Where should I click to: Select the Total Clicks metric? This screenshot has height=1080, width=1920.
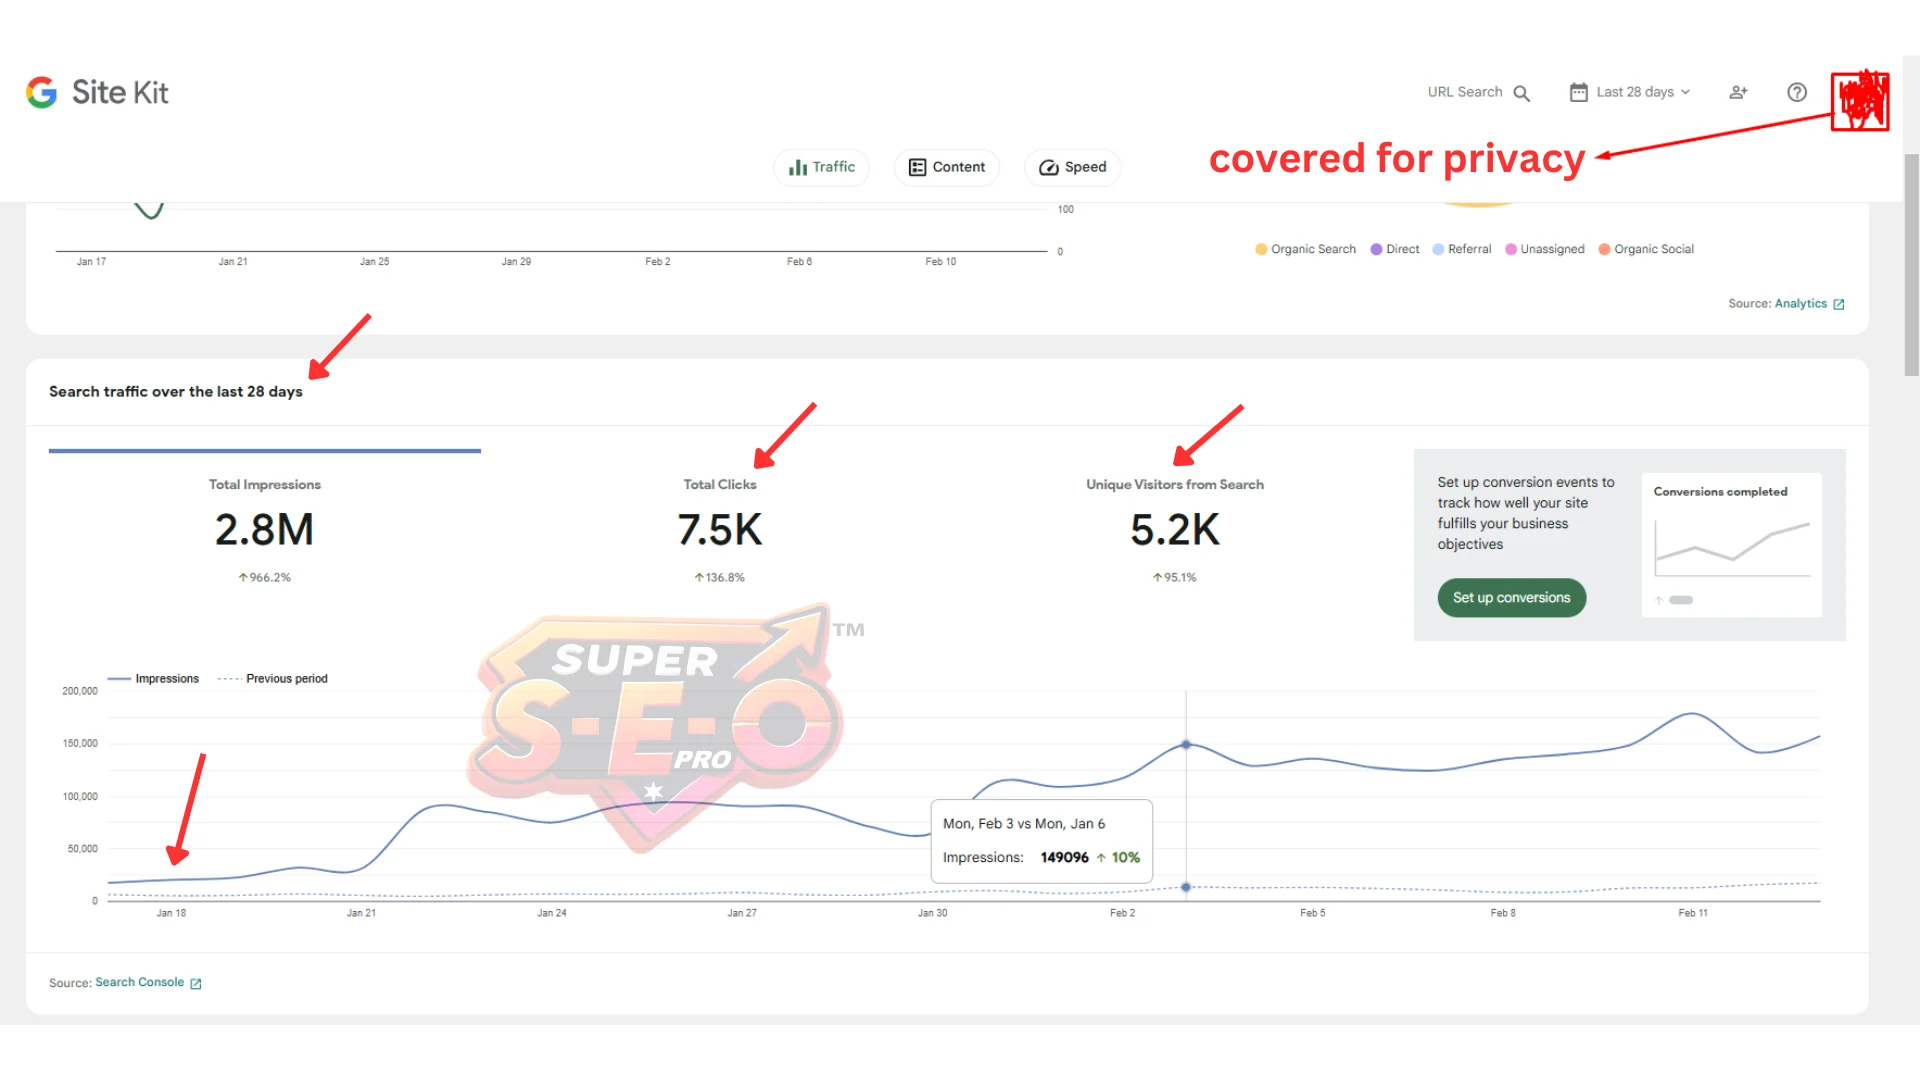pyautogui.click(x=719, y=529)
